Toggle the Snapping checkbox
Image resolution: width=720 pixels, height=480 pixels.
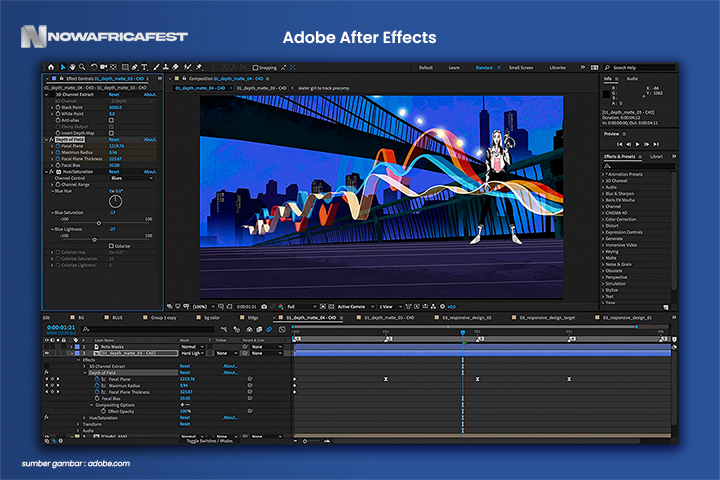pyautogui.click(x=255, y=68)
